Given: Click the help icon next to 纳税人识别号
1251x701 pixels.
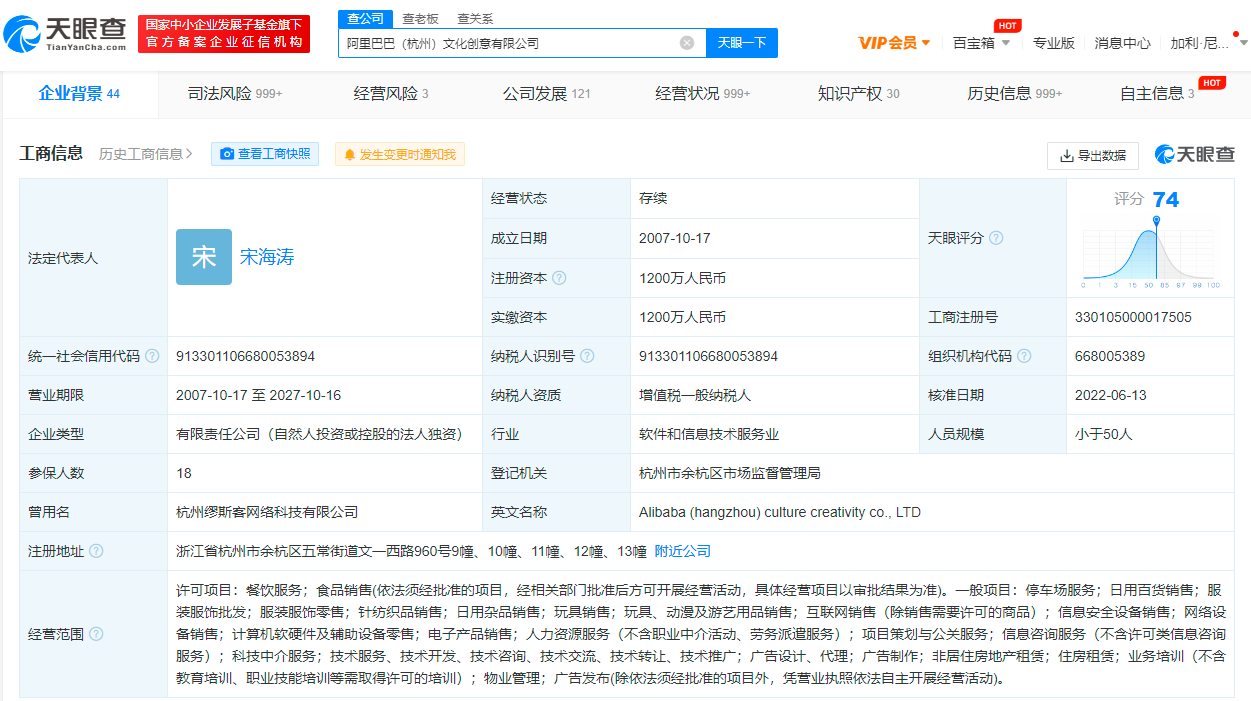Looking at the screenshot, I should tap(587, 356).
